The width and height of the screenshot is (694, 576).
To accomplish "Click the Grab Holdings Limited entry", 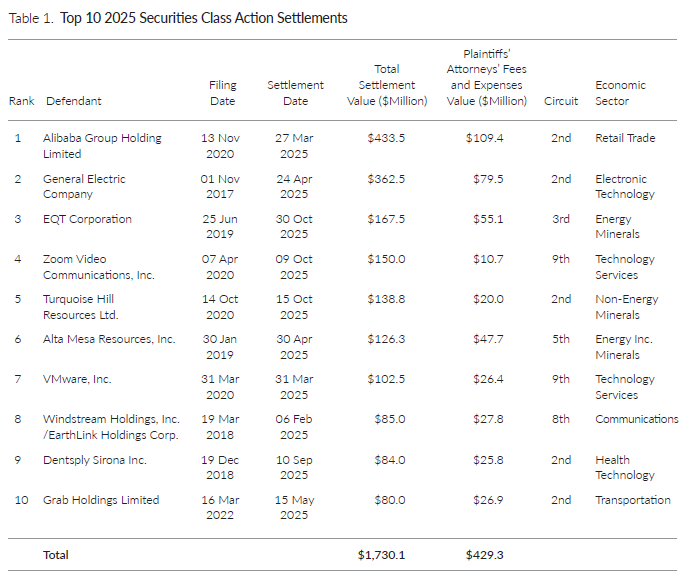I will [x=100, y=500].
